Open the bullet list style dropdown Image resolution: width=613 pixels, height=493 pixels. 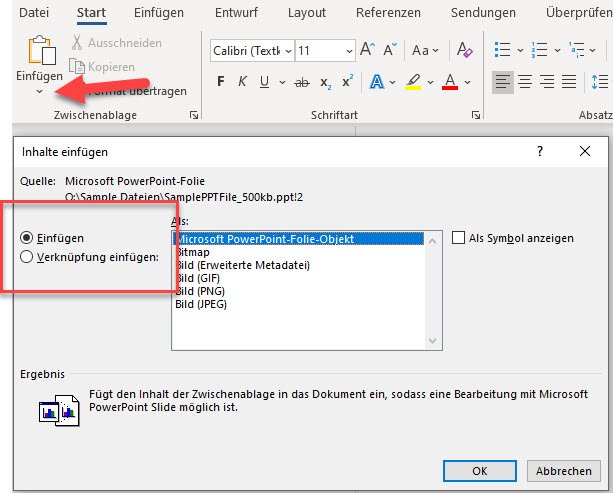(520, 50)
